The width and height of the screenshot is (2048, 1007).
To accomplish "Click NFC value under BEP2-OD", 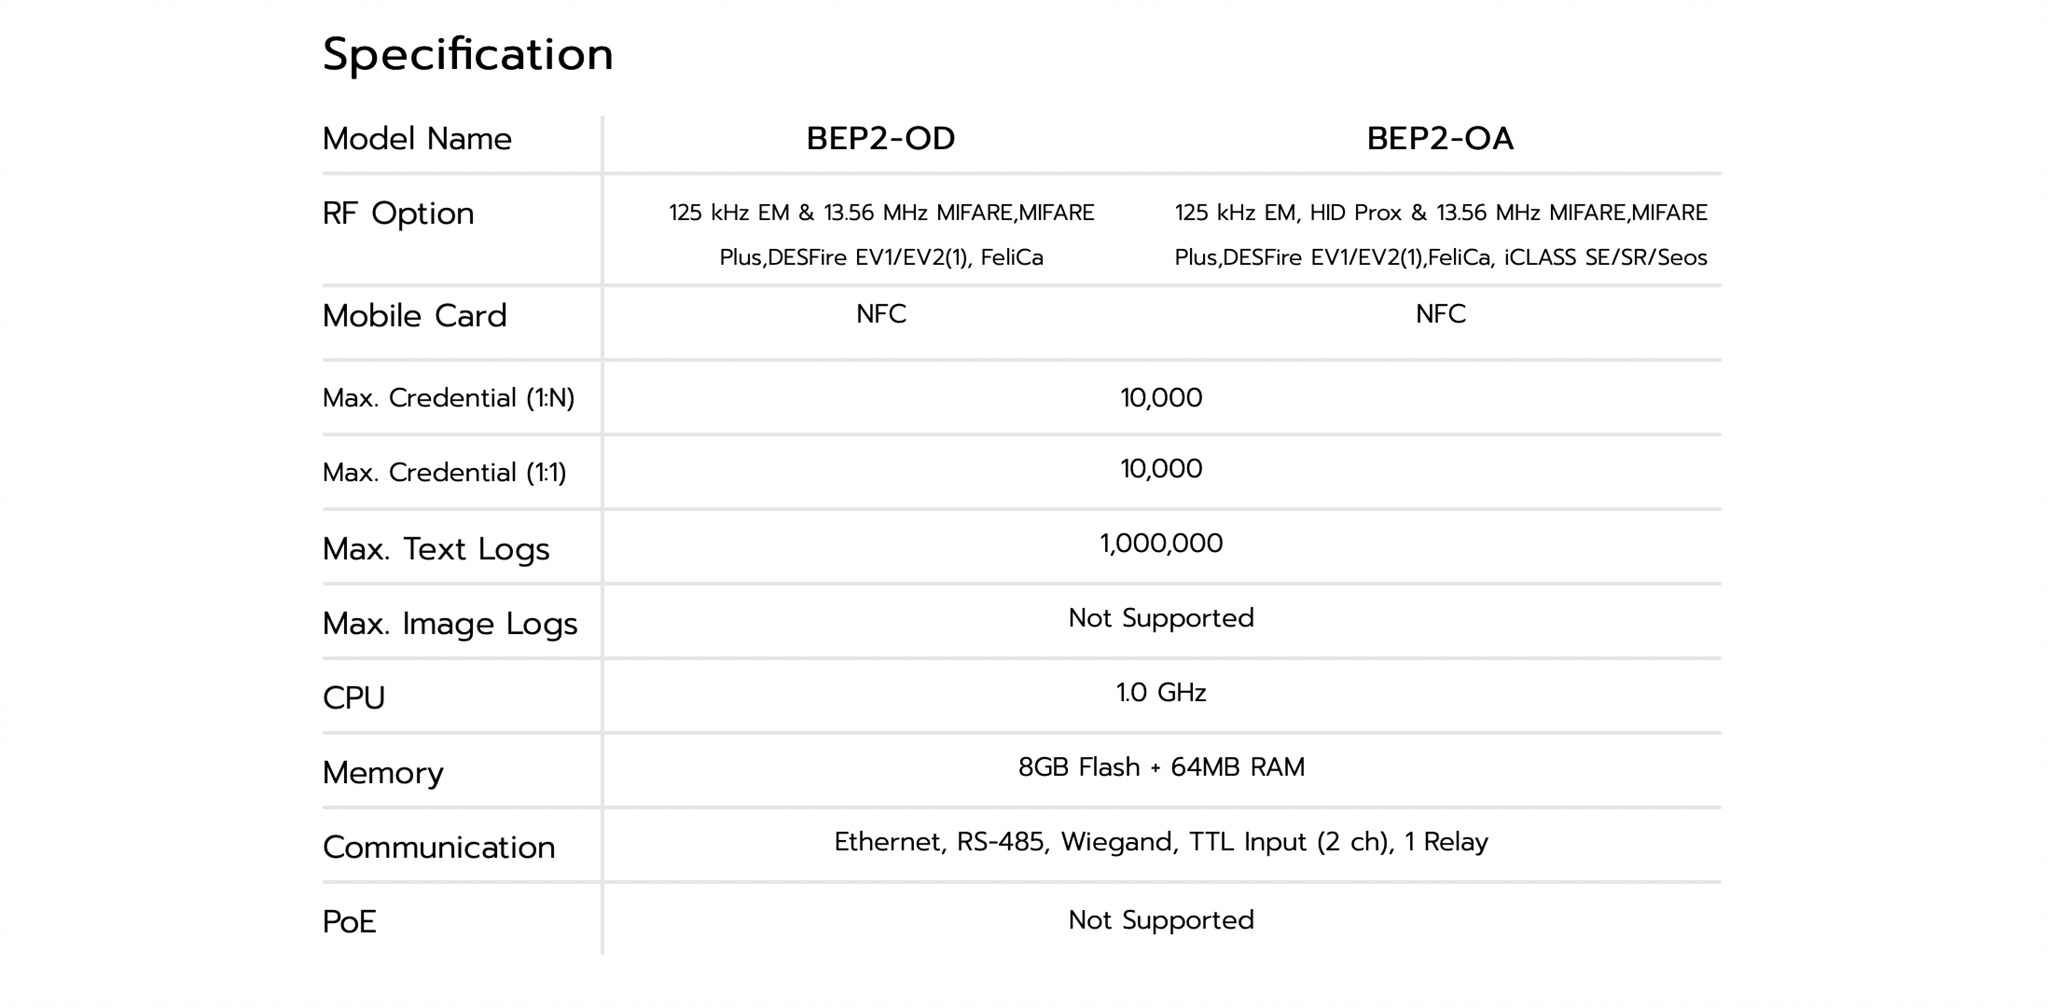I will (881, 314).
